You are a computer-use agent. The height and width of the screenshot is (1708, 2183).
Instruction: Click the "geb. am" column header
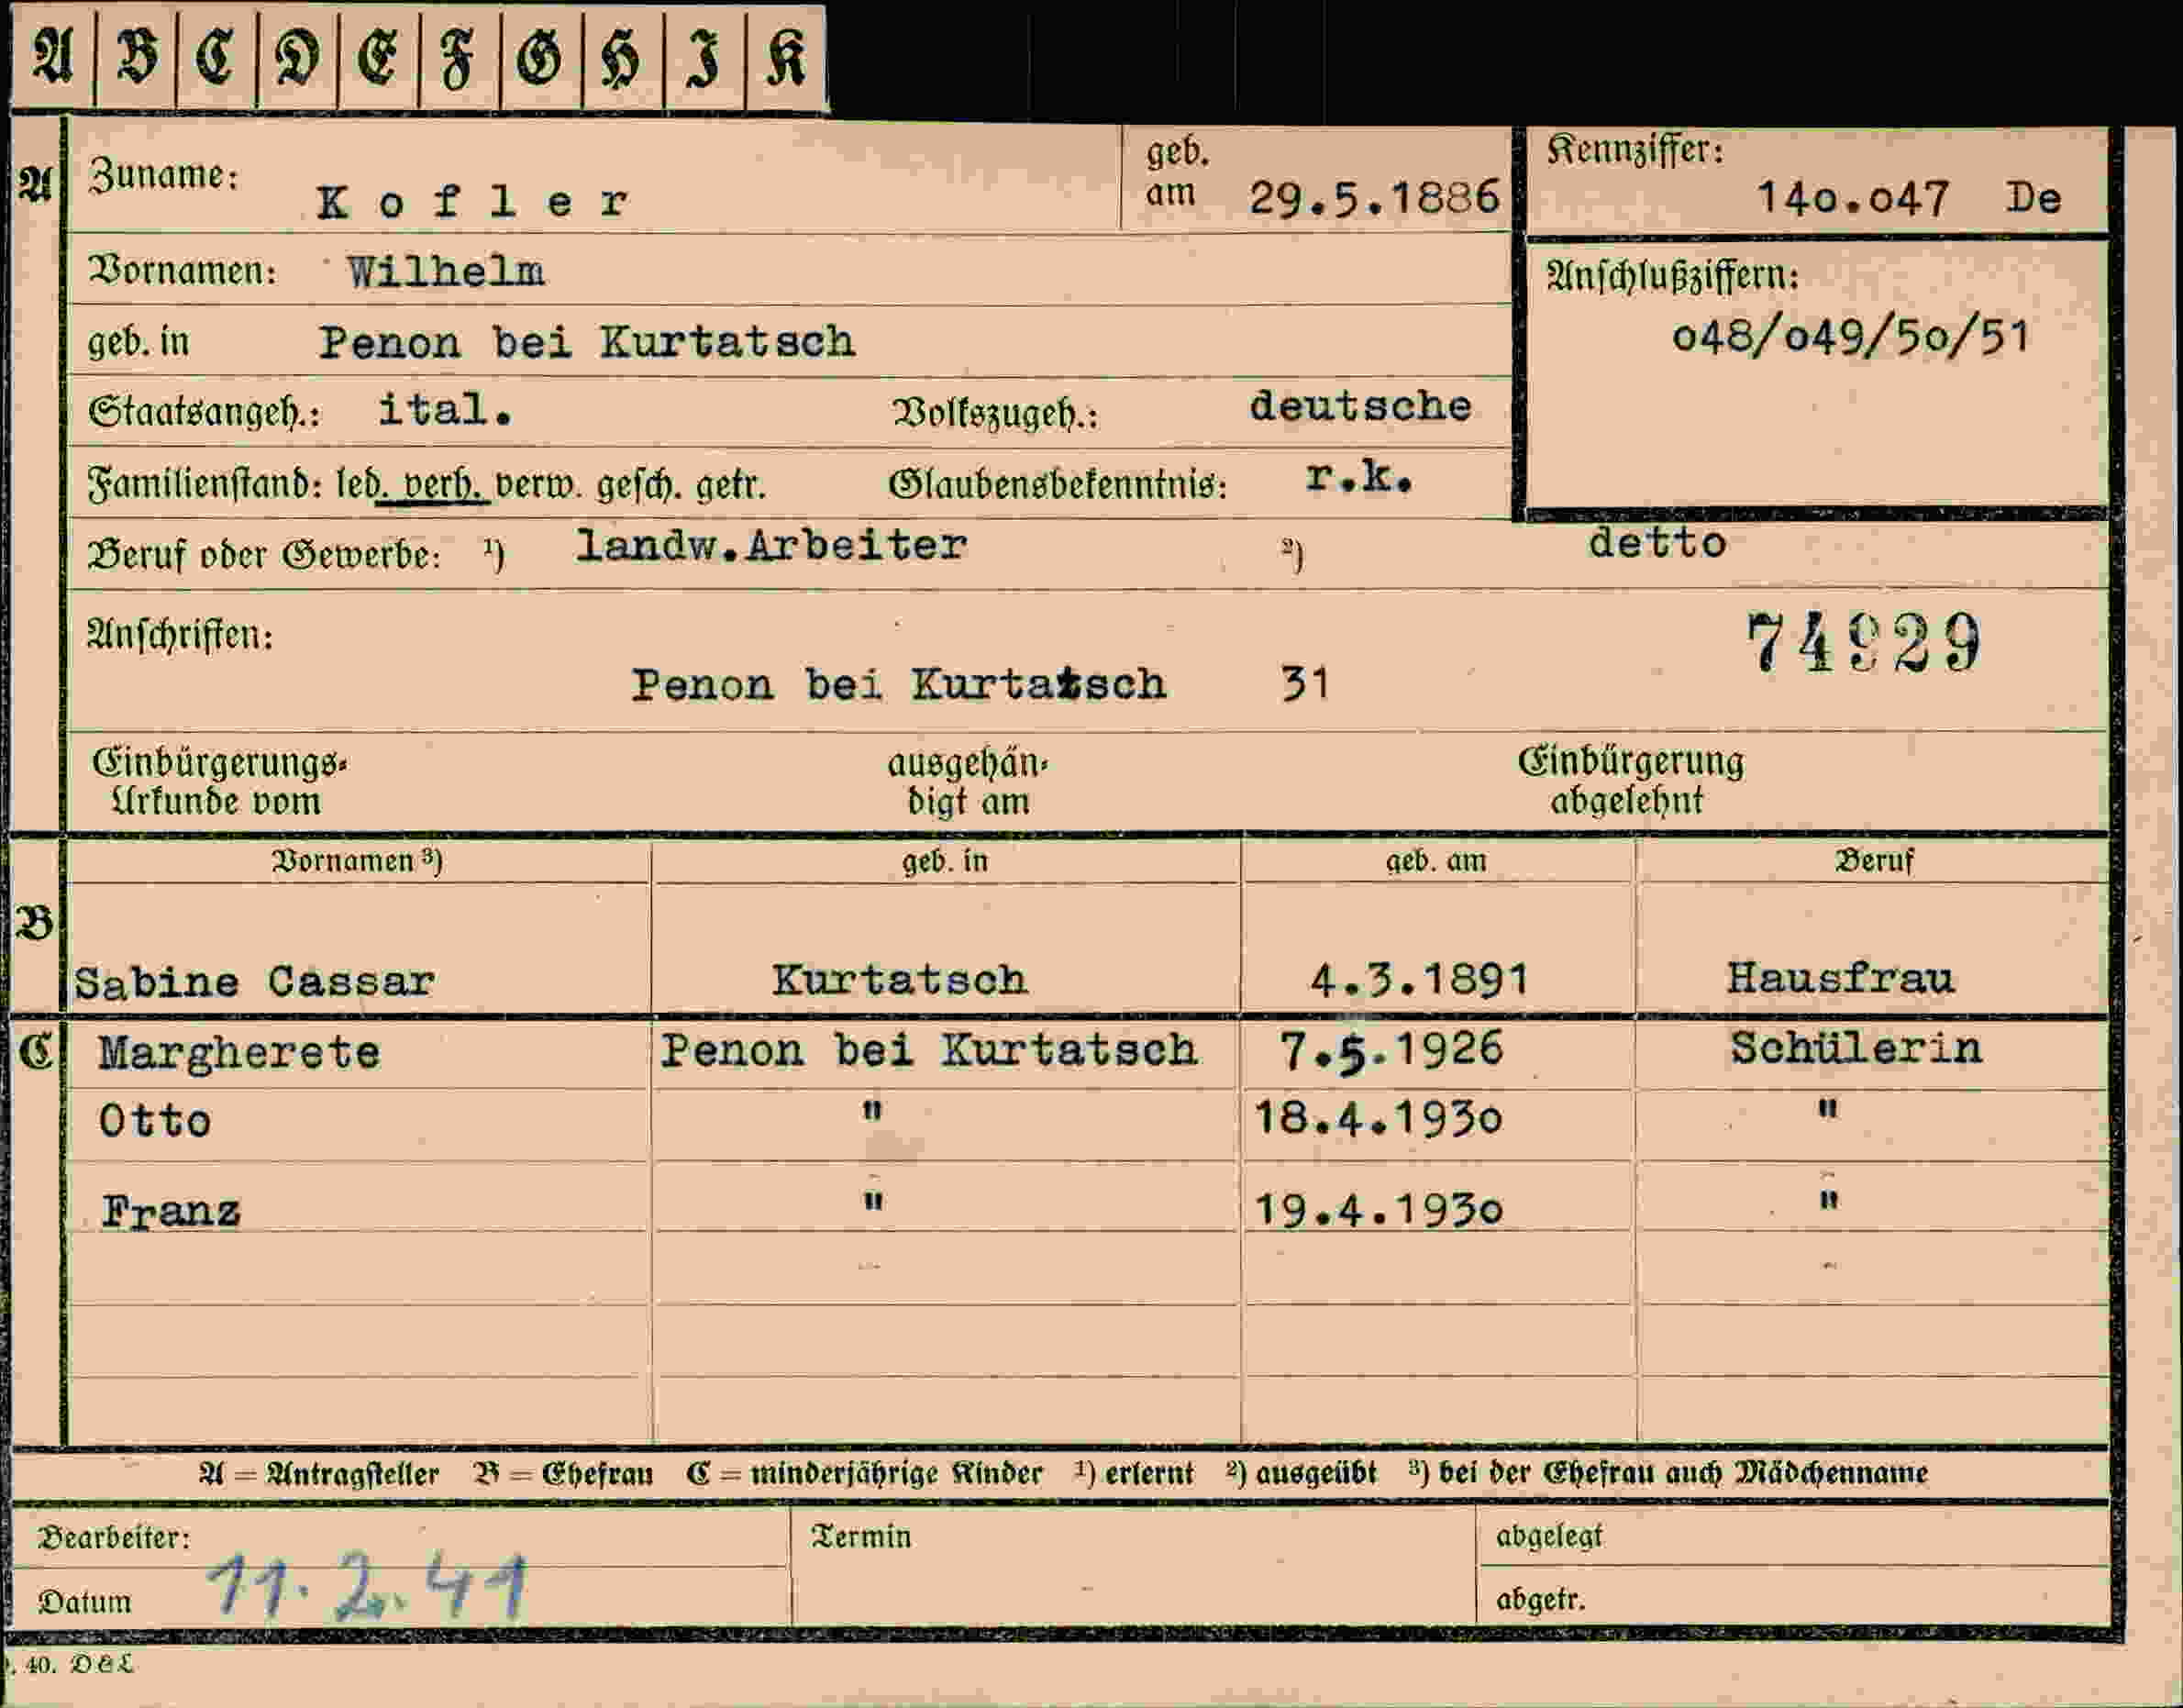(1436, 861)
